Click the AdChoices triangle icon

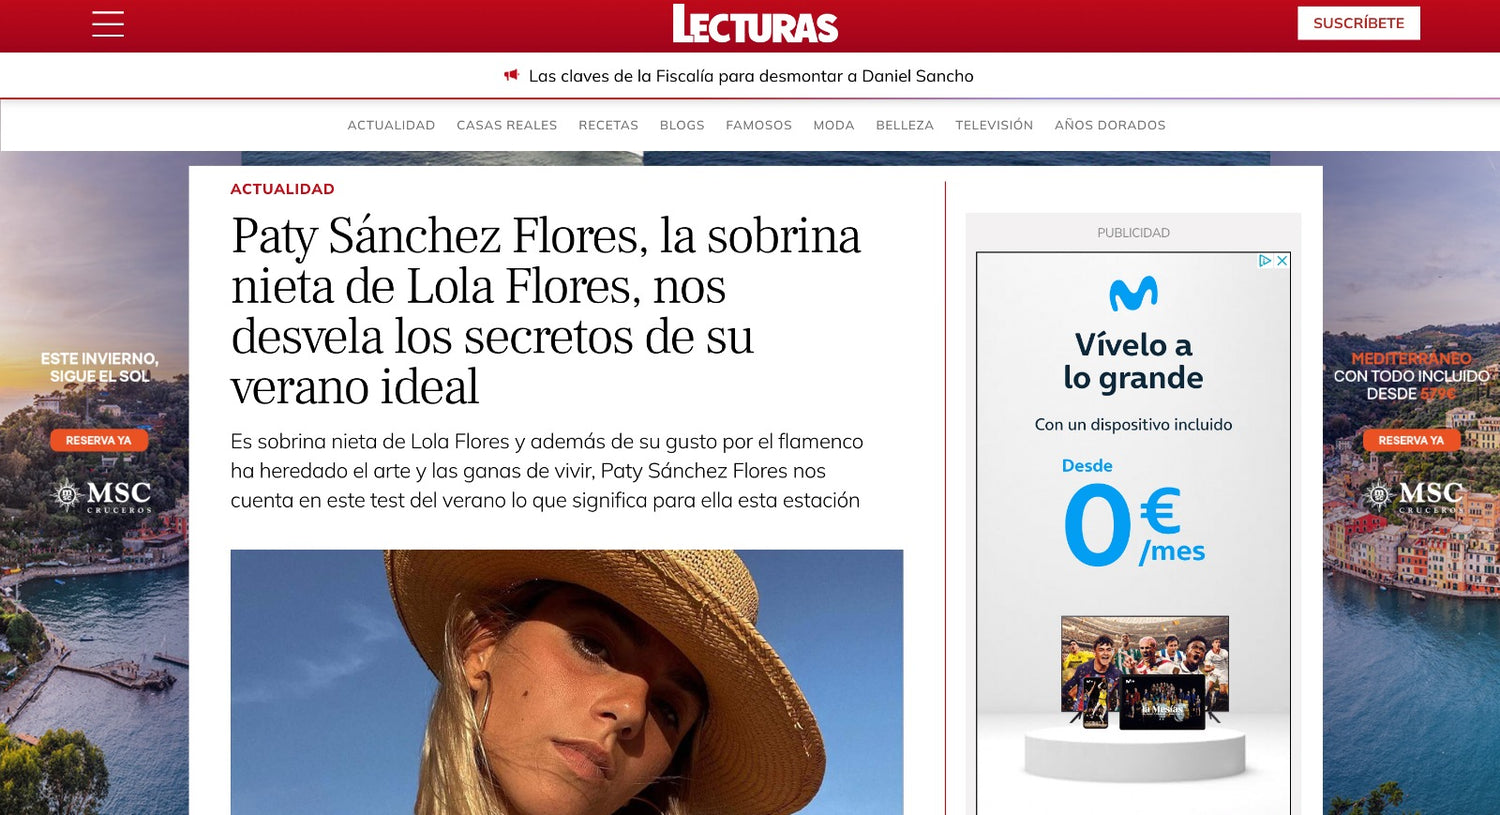(x=1265, y=260)
